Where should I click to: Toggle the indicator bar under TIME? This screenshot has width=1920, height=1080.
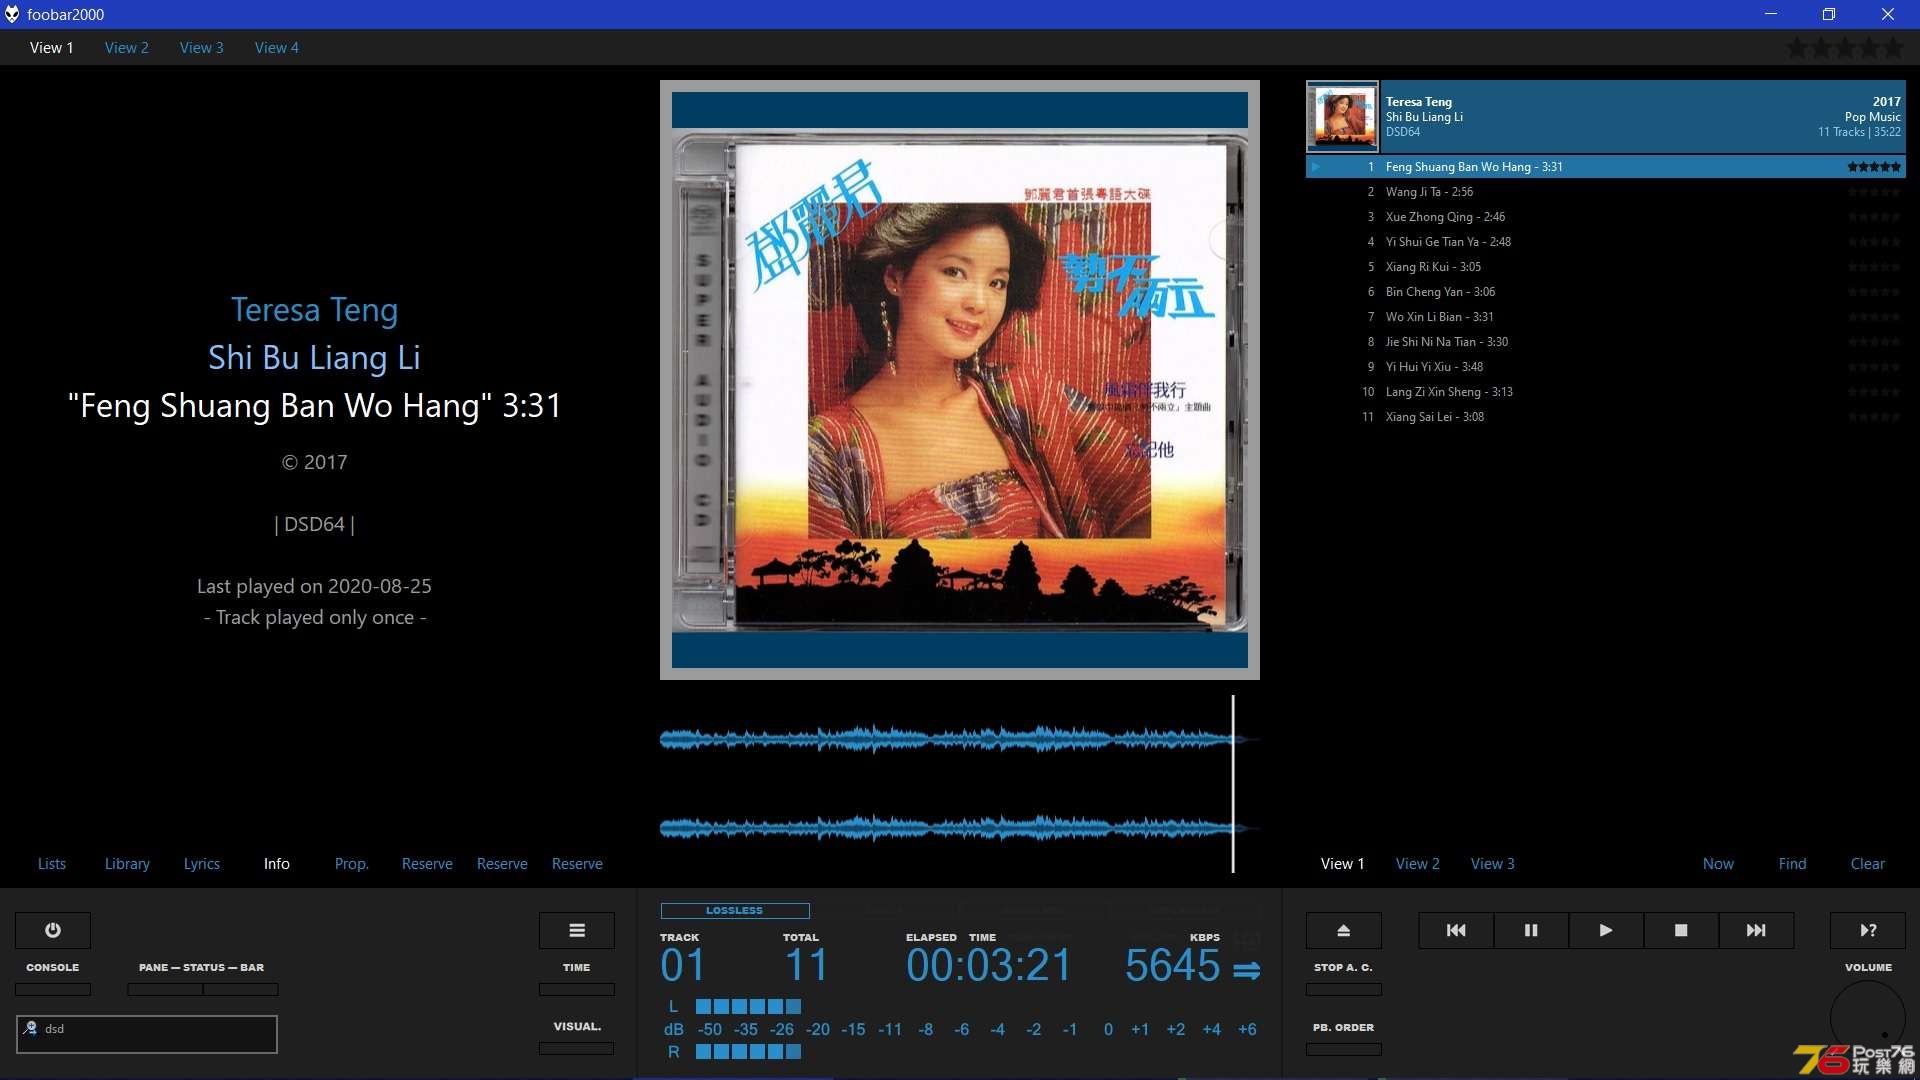tap(577, 989)
